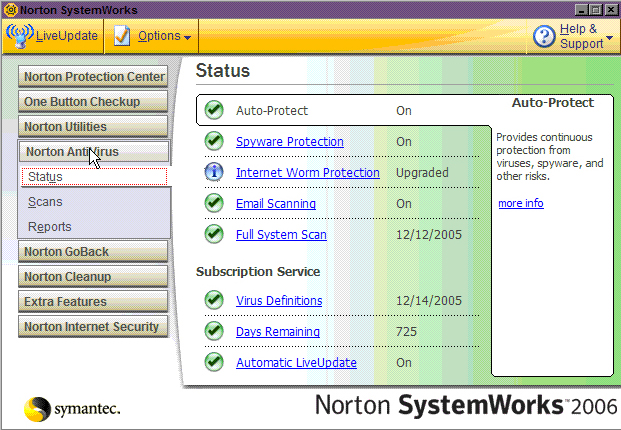621x430 pixels.
Task: Close the Norton SystemWorks window
Action: coord(611,10)
